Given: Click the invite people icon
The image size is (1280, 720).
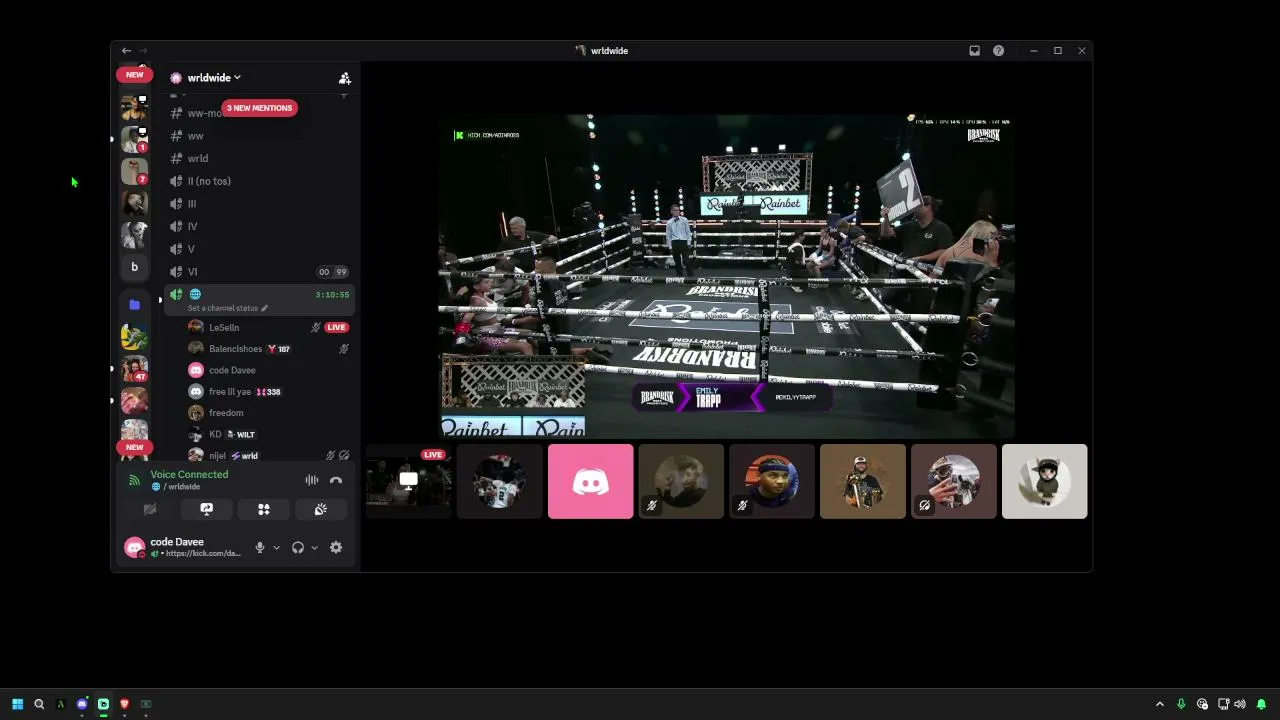Looking at the screenshot, I should click(x=344, y=78).
